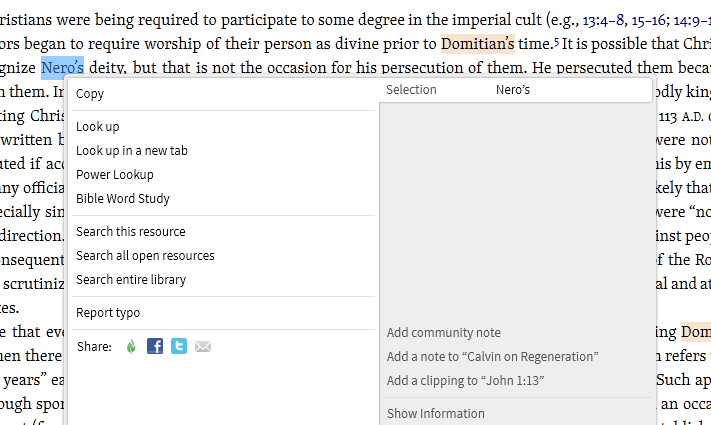Share selection by email envelope icon
The image size is (711, 425).
(203, 346)
